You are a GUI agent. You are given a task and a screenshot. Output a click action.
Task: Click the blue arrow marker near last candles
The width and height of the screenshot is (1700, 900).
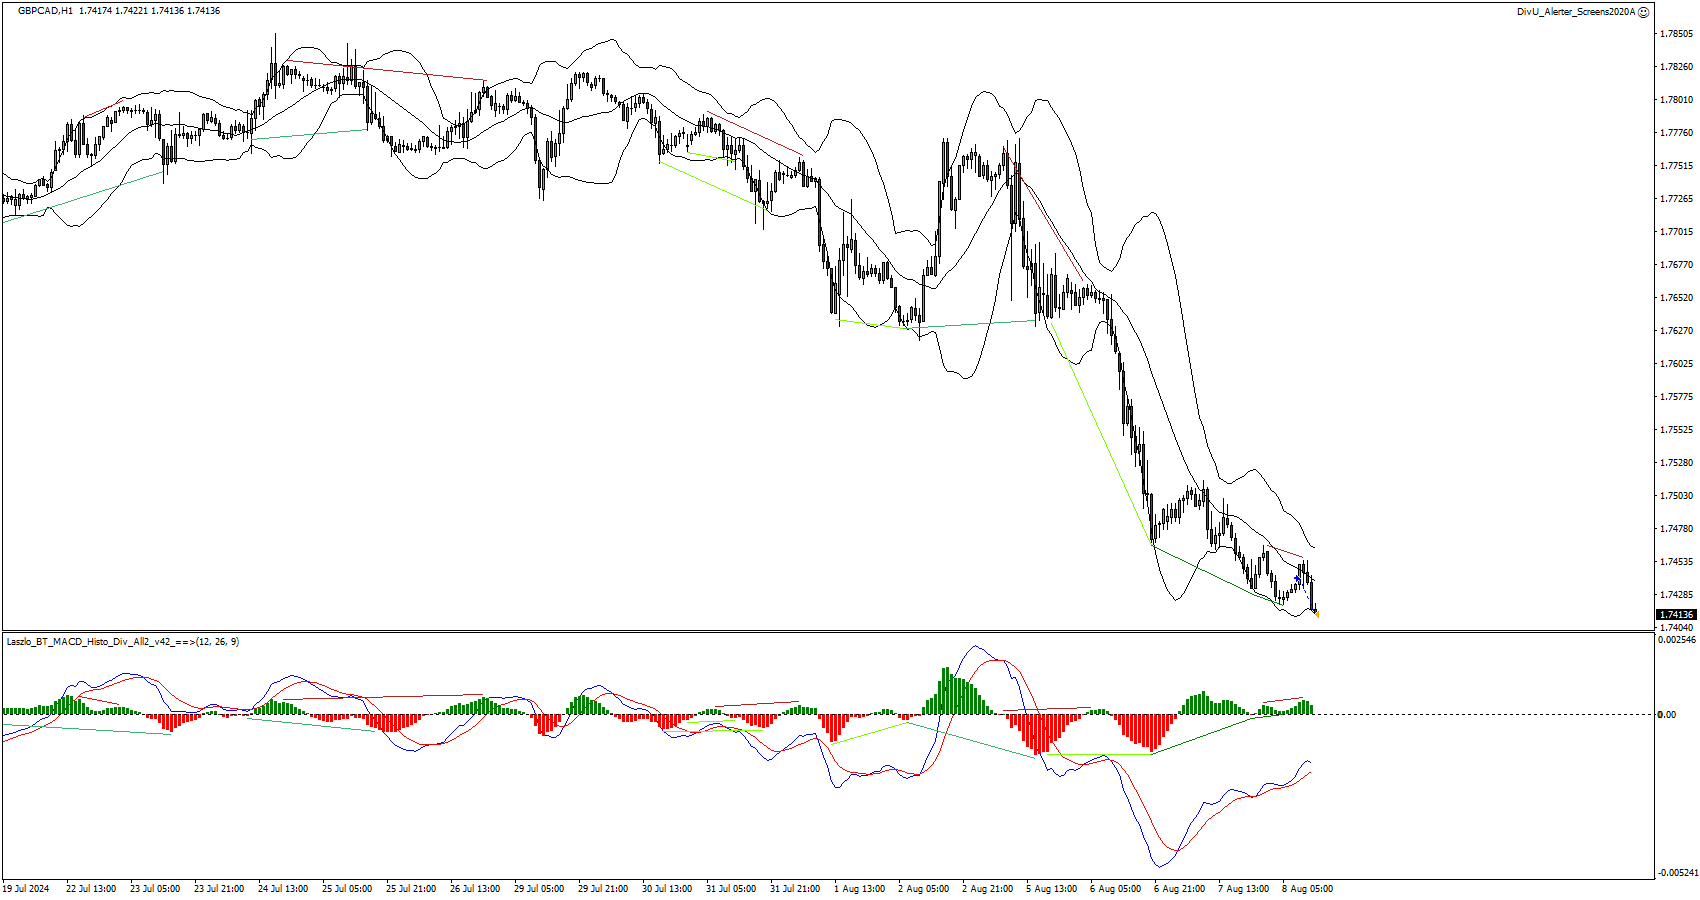(1298, 579)
